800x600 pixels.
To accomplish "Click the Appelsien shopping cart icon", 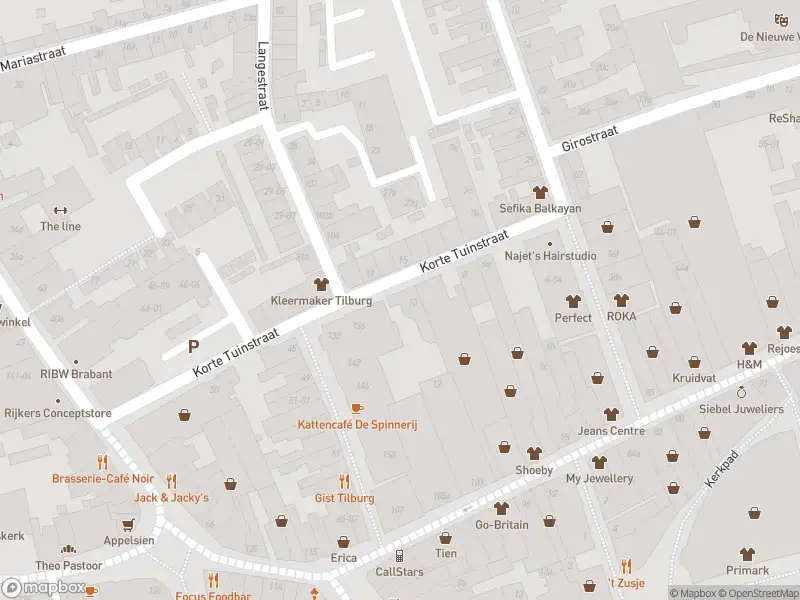I will [128, 523].
